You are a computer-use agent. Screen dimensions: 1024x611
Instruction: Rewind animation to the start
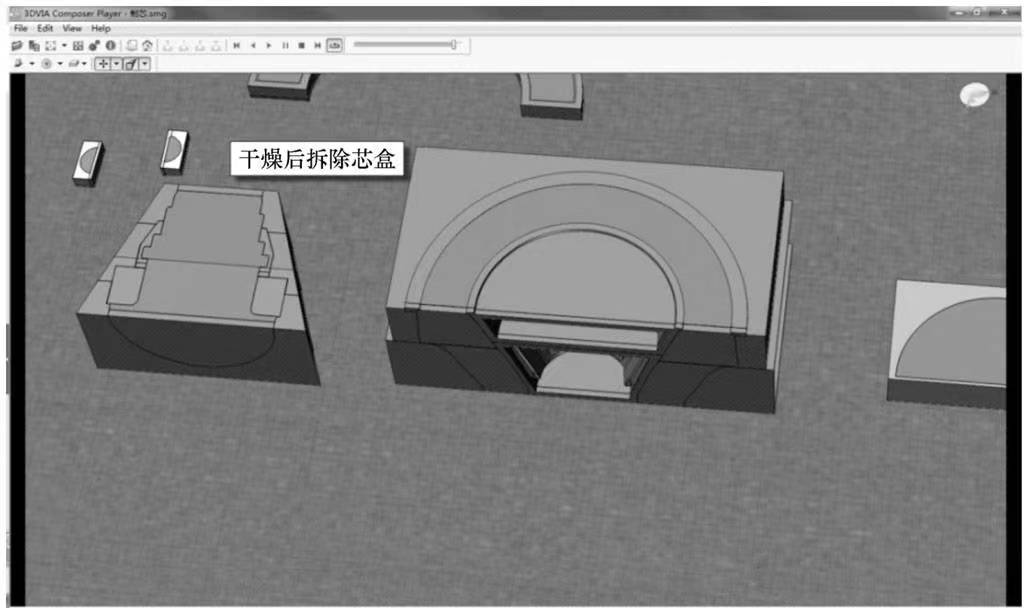click(x=237, y=45)
